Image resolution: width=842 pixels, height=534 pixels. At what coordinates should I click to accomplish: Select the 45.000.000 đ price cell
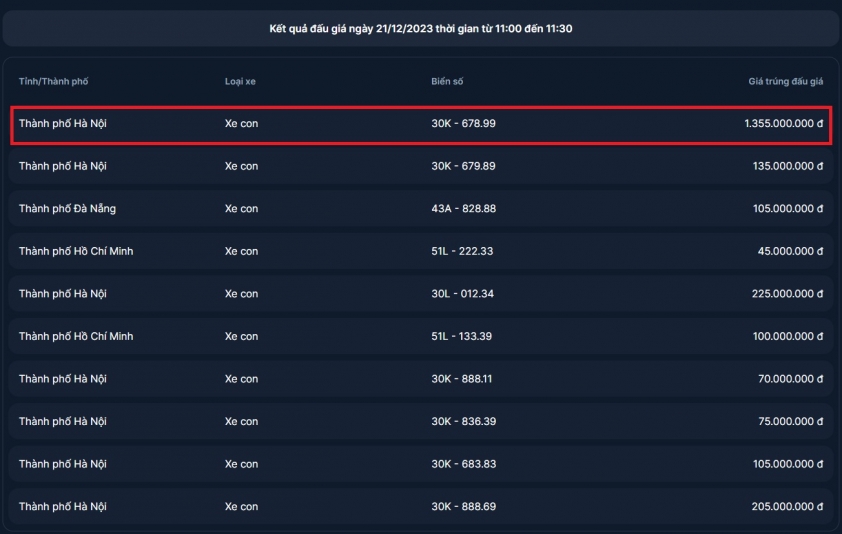[x=790, y=251]
